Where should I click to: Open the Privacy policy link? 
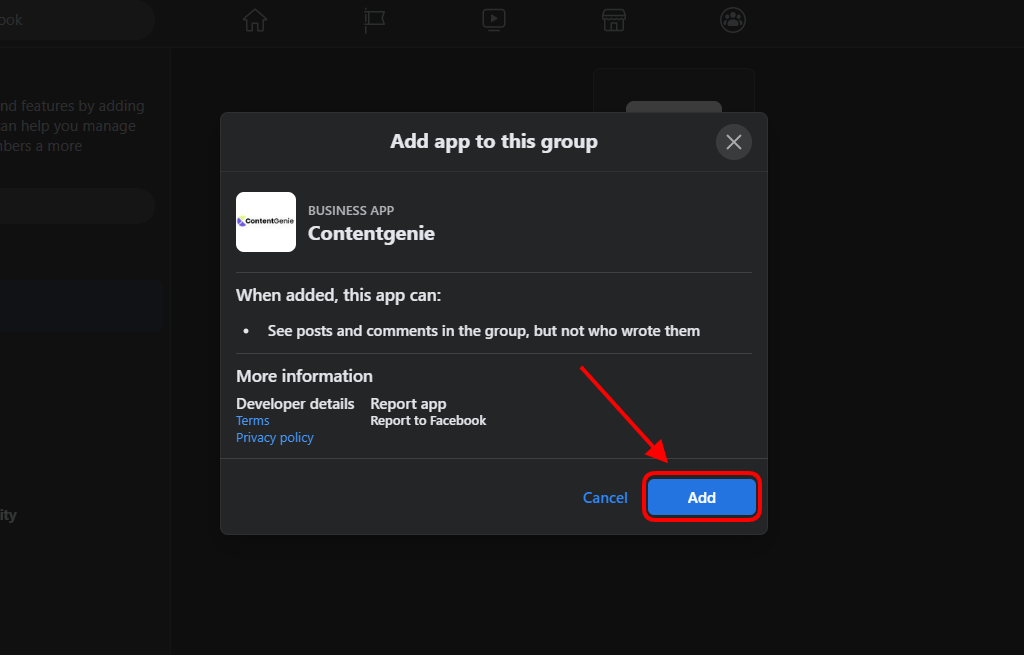pyautogui.click(x=275, y=438)
